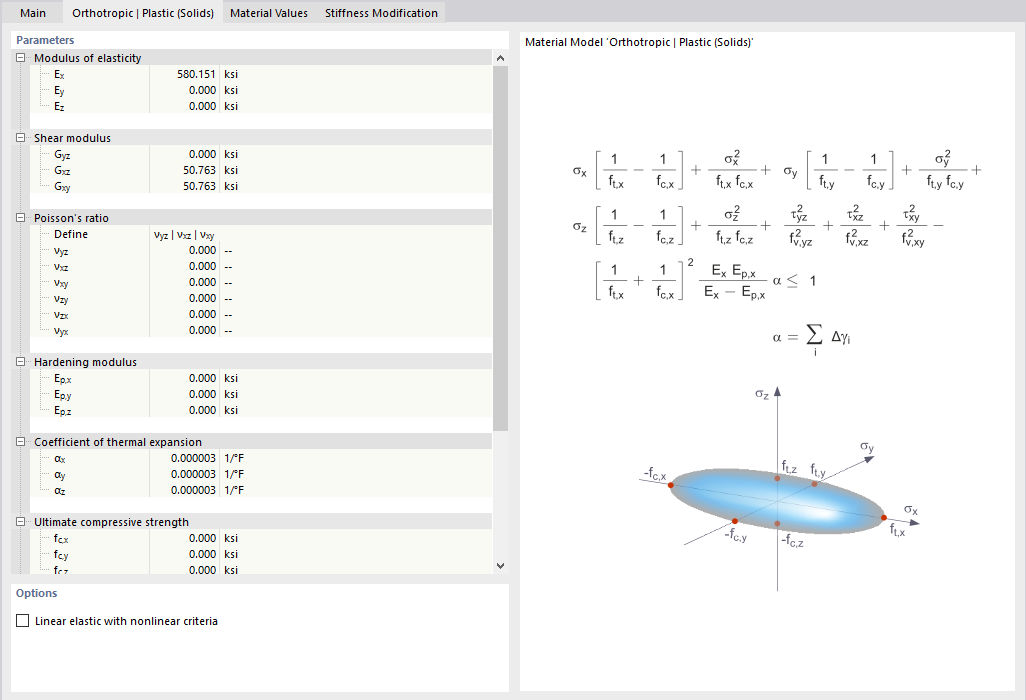This screenshot has width=1026, height=700.
Task: Select the νzx Poisson's ratio value
Action: (x=185, y=315)
